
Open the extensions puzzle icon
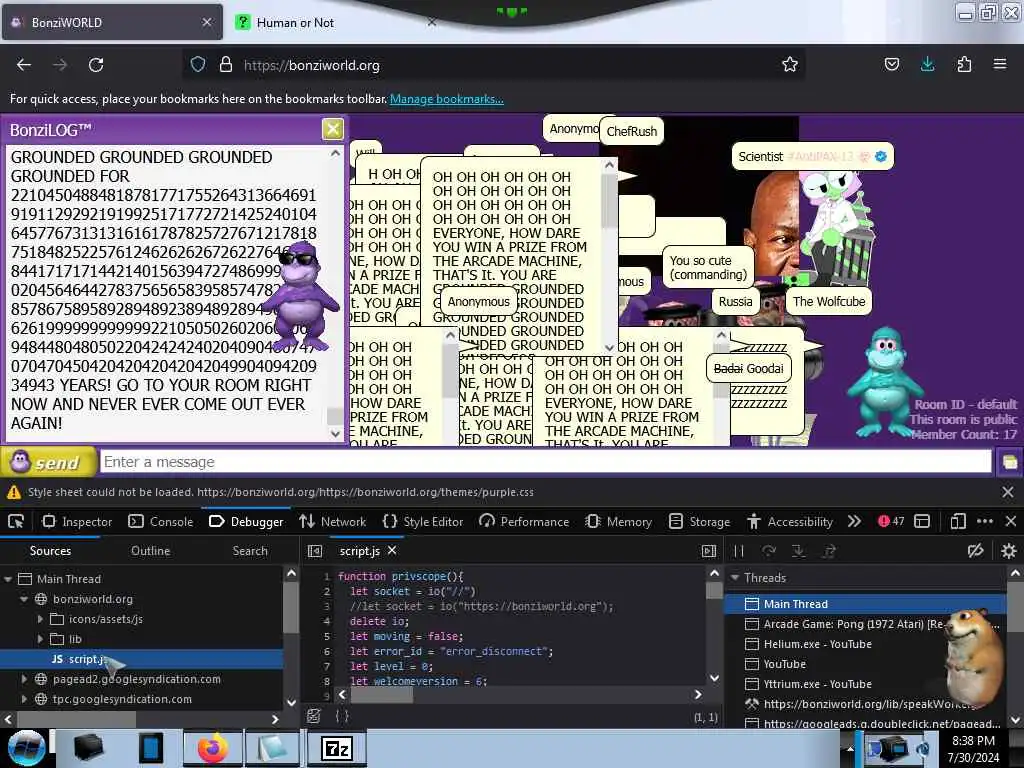964,64
